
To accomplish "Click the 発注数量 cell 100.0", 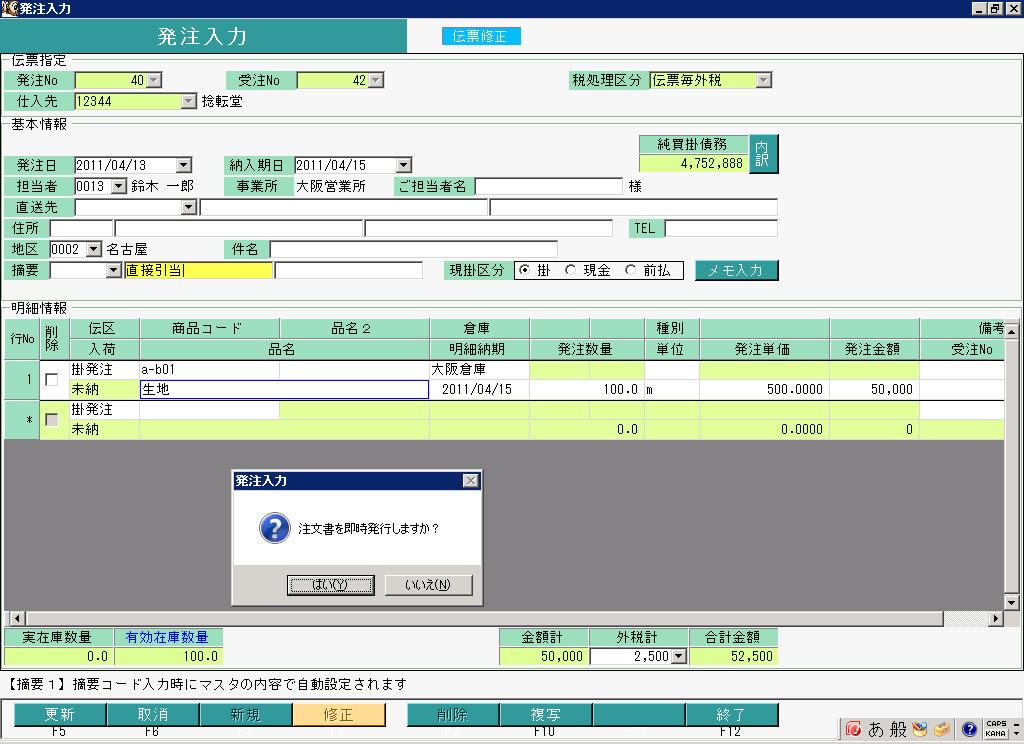I will (x=586, y=389).
